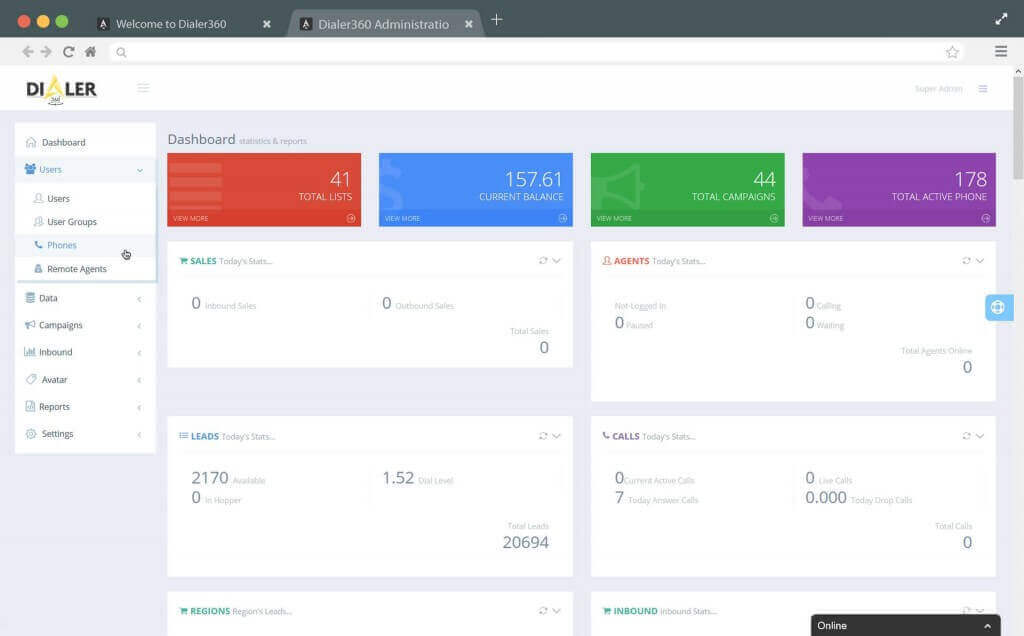
Task: Switch to the Welcome to Dialer360 tab
Action: coord(170,22)
